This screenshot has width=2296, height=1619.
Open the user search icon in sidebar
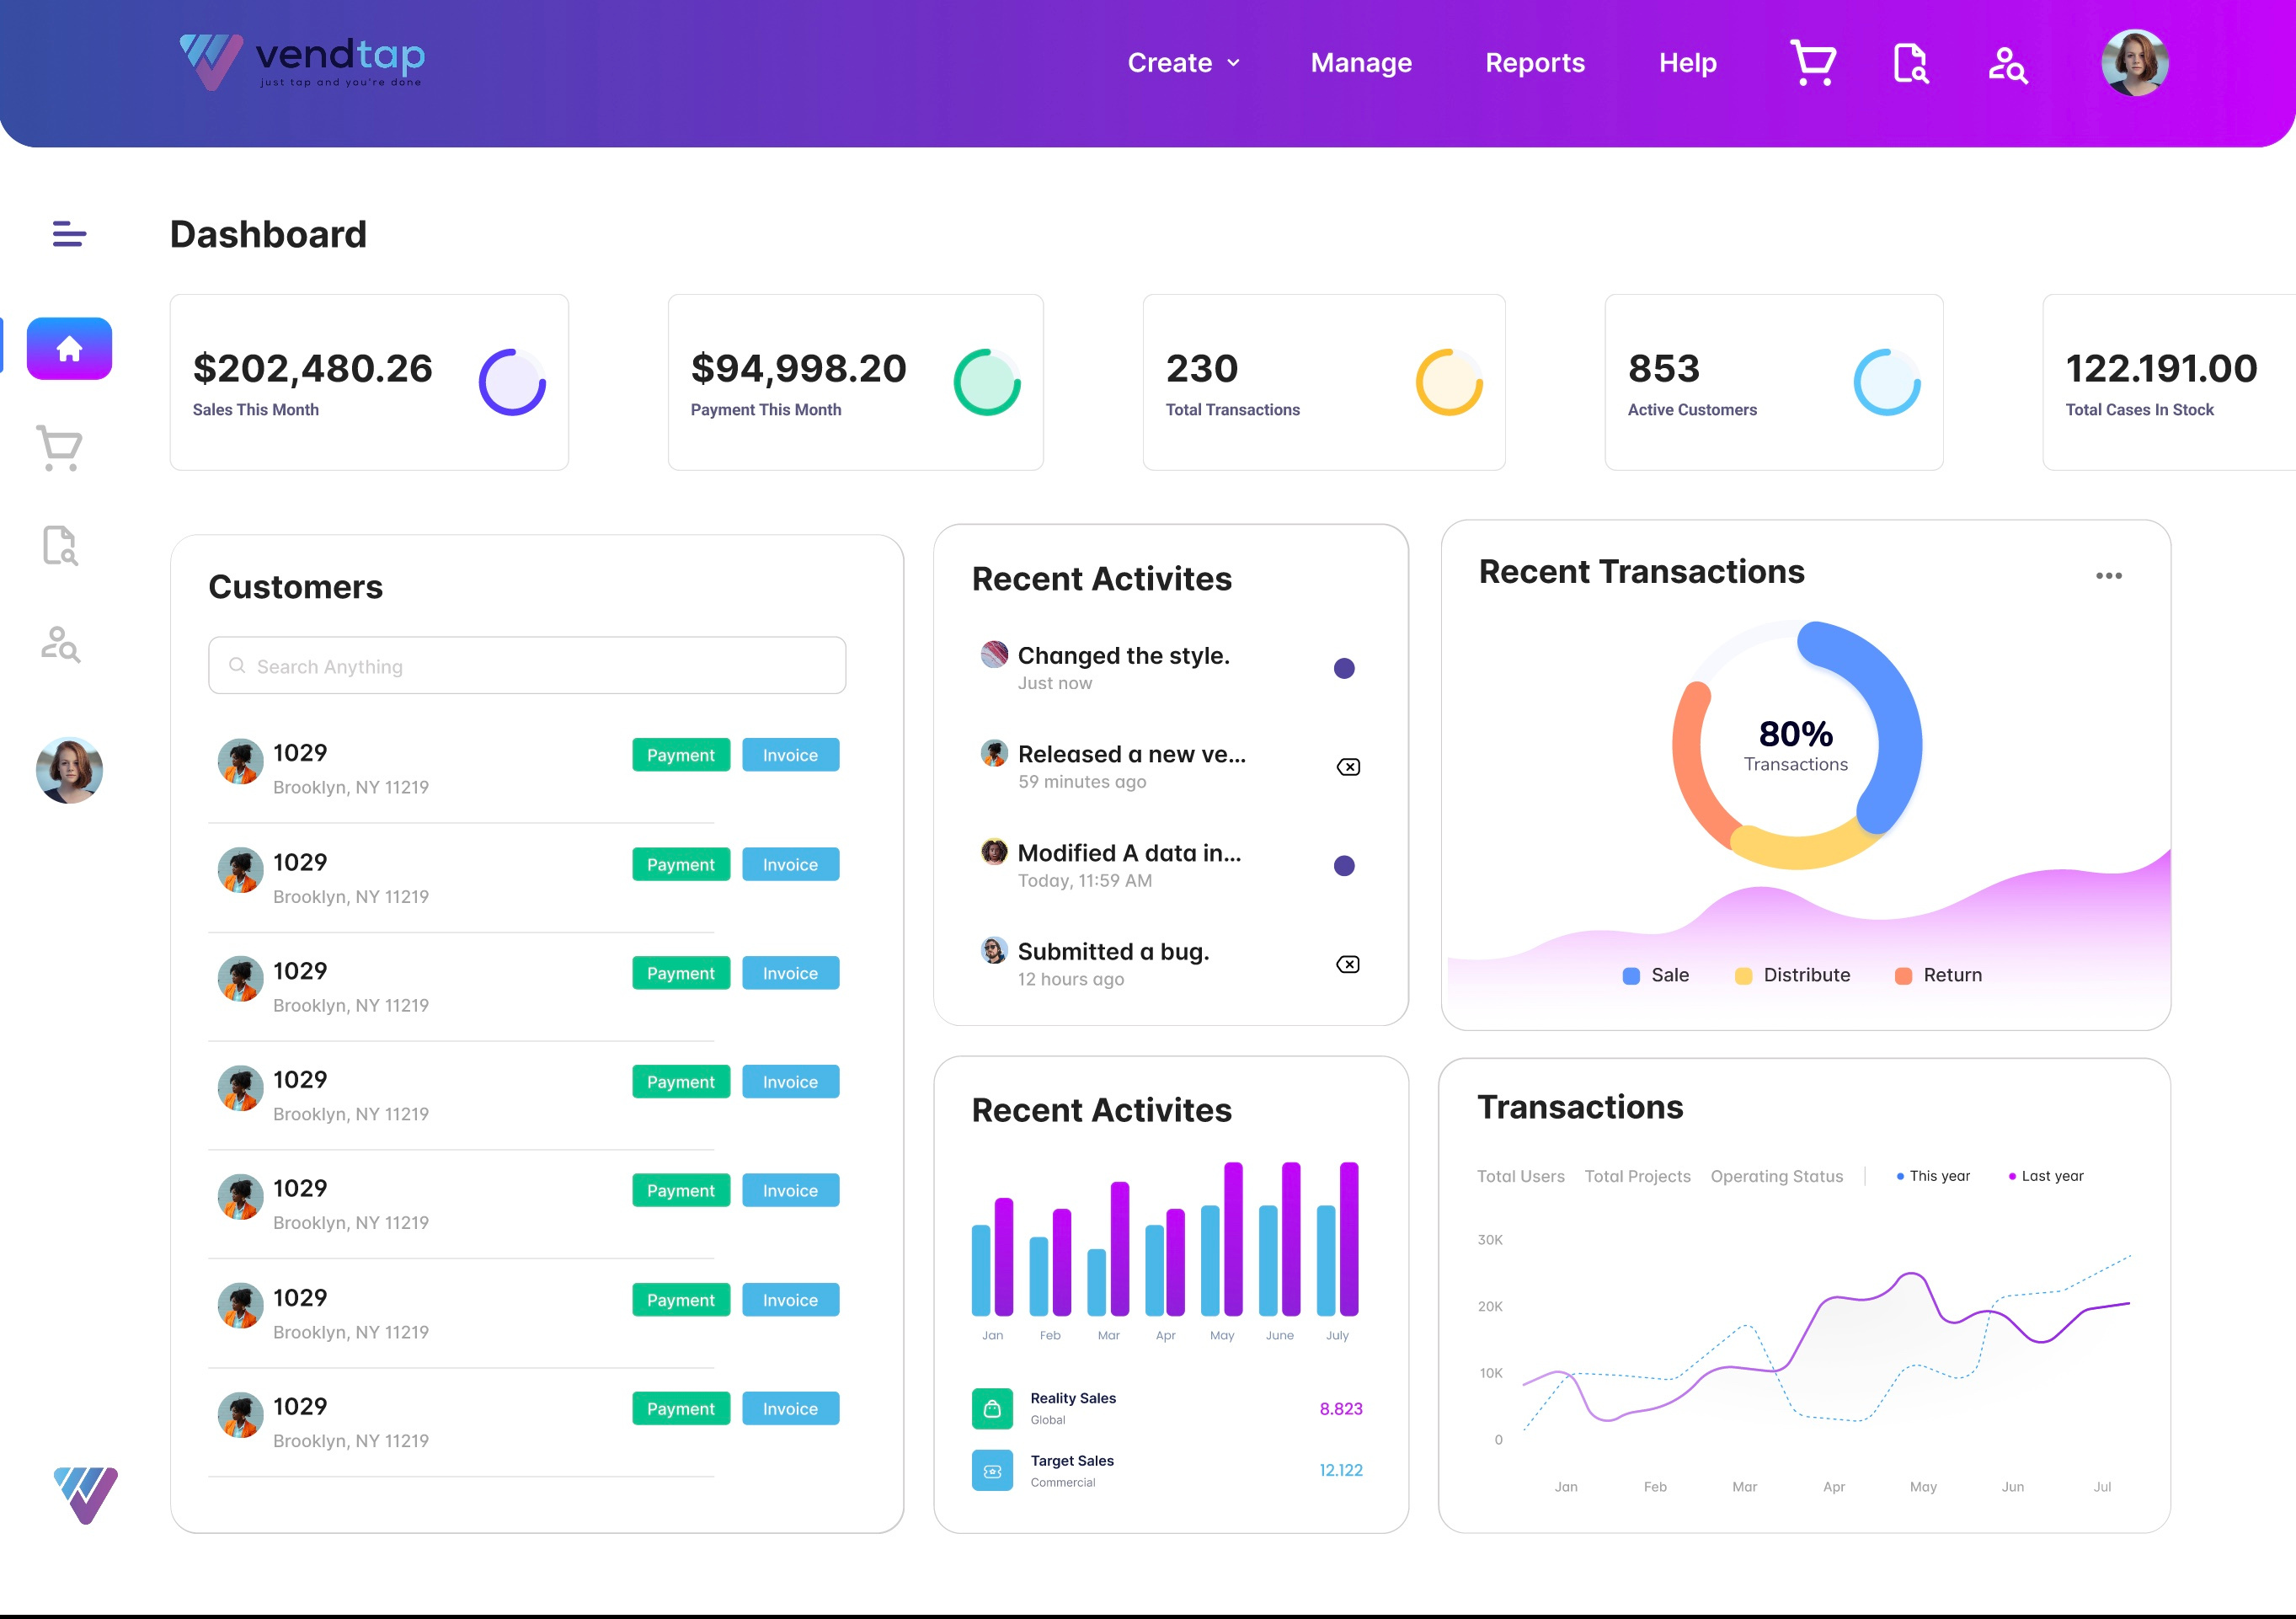tap(60, 645)
